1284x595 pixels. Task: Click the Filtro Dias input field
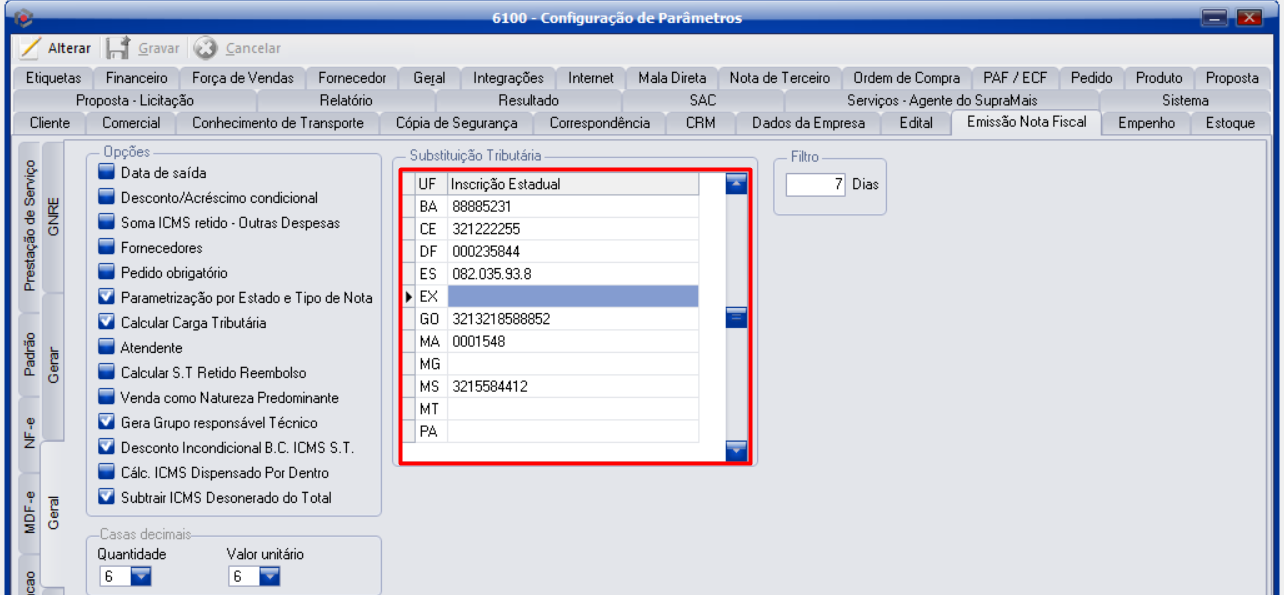(816, 185)
